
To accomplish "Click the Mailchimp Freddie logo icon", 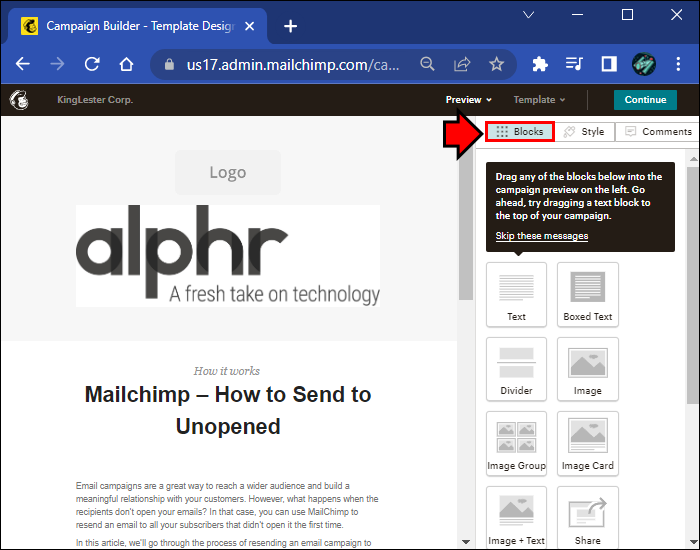I will [x=19, y=100].
